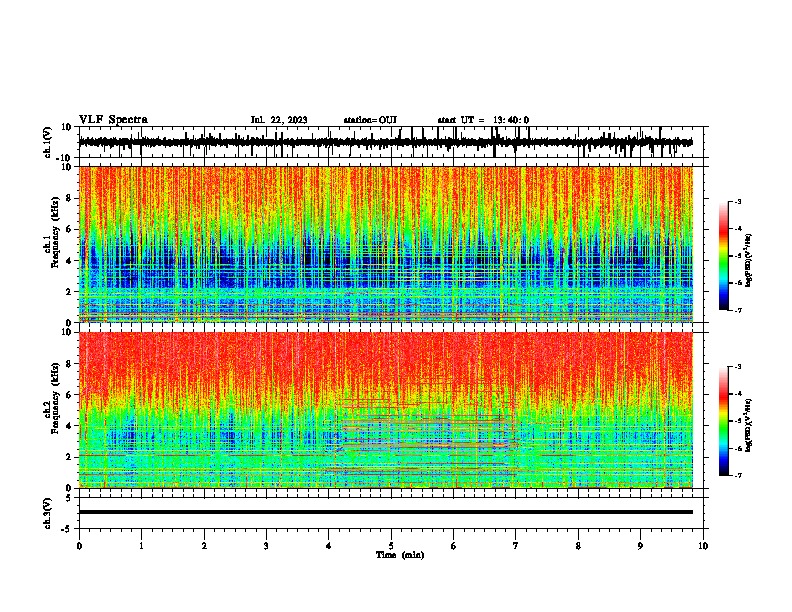792x612 pixels.
Task: Click the date text "Jul 22, 2023"
Action: pyautogui.click(x=279, y=120)
